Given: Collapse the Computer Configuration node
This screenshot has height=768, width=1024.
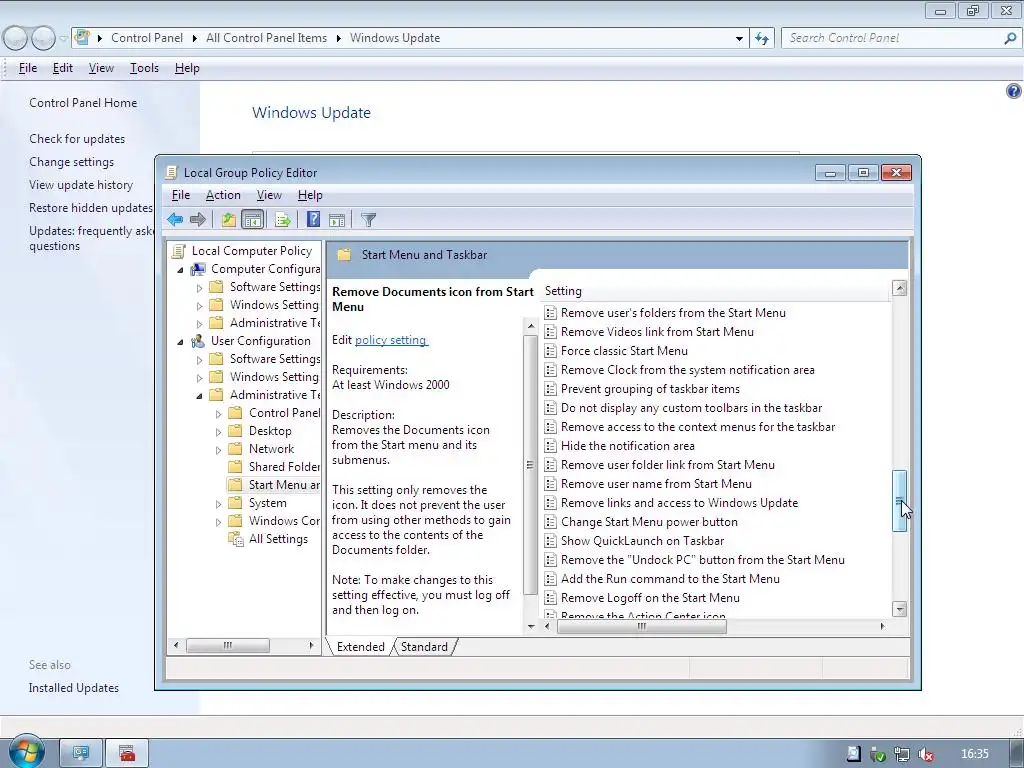Looking at the screenshot, I should tap(181, 270).
